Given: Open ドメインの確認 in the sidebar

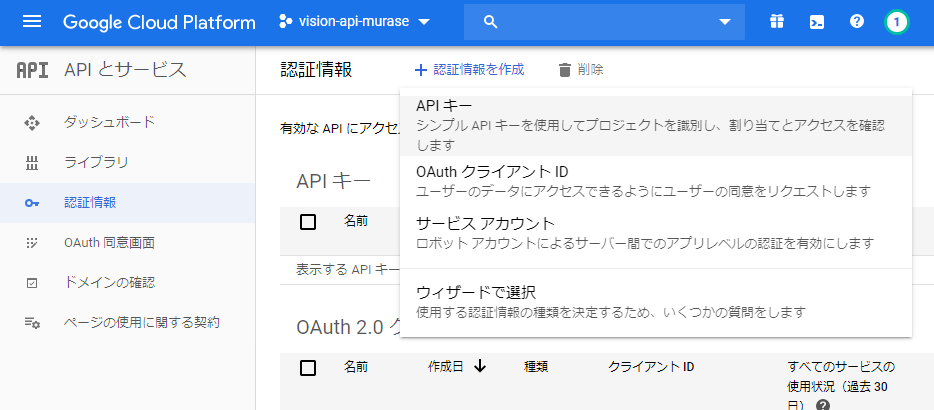Looking at the screenshot, I should [127, 282].
